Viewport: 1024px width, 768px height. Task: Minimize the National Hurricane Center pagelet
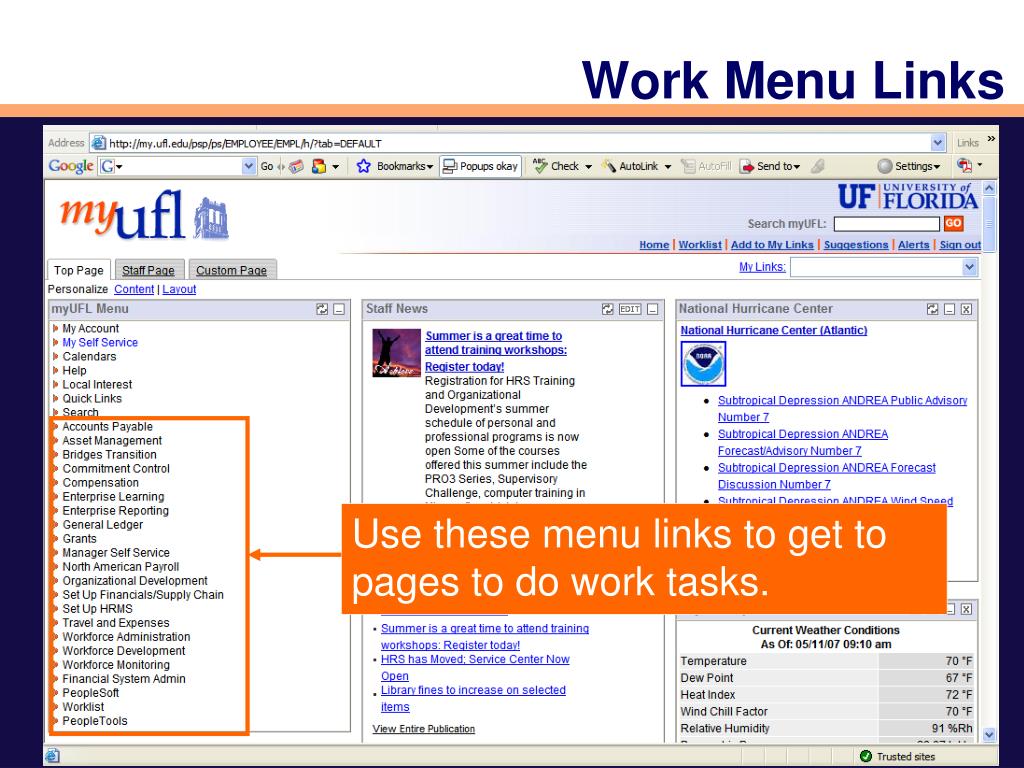click(950, 310)
